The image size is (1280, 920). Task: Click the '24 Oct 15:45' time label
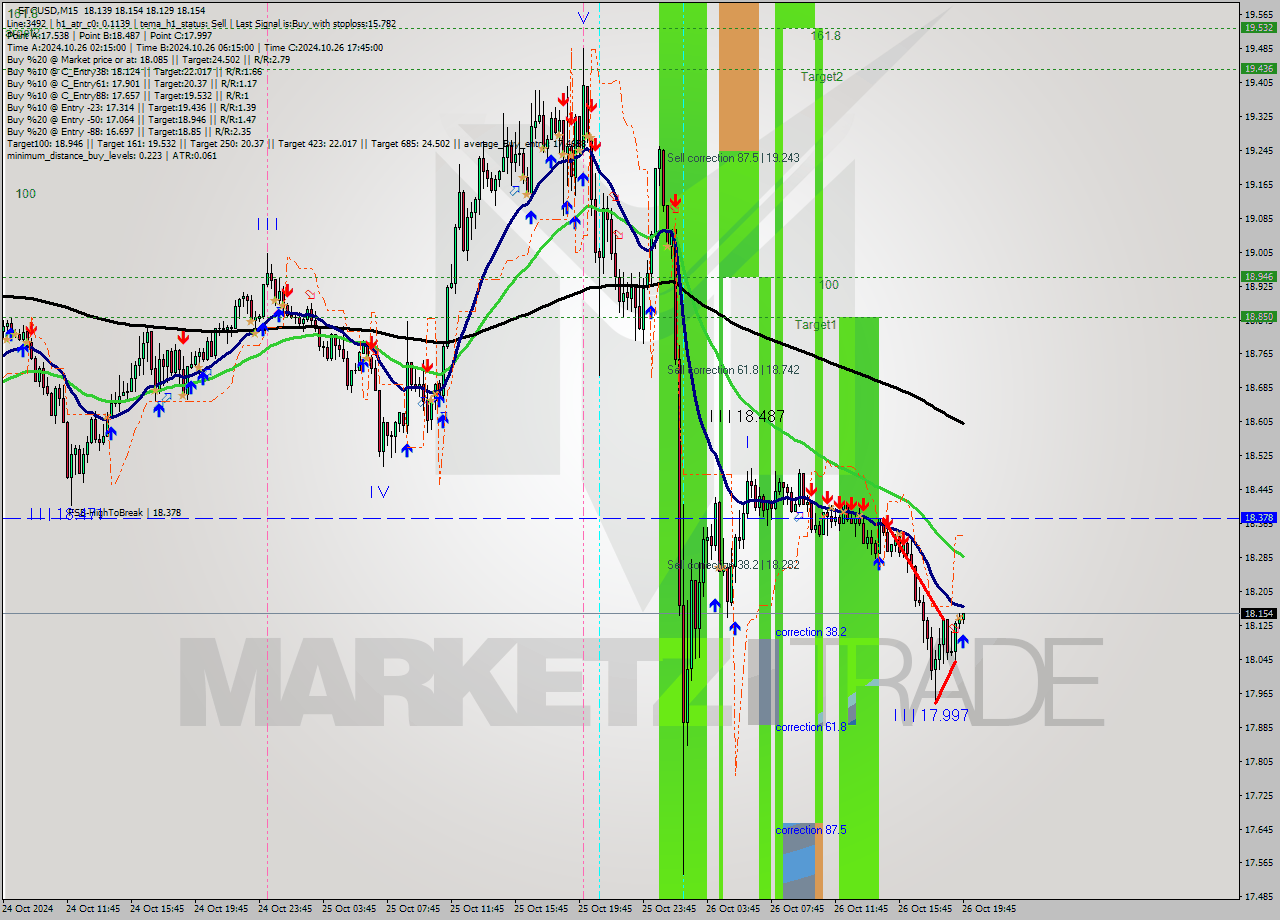(x=157, y=909)
